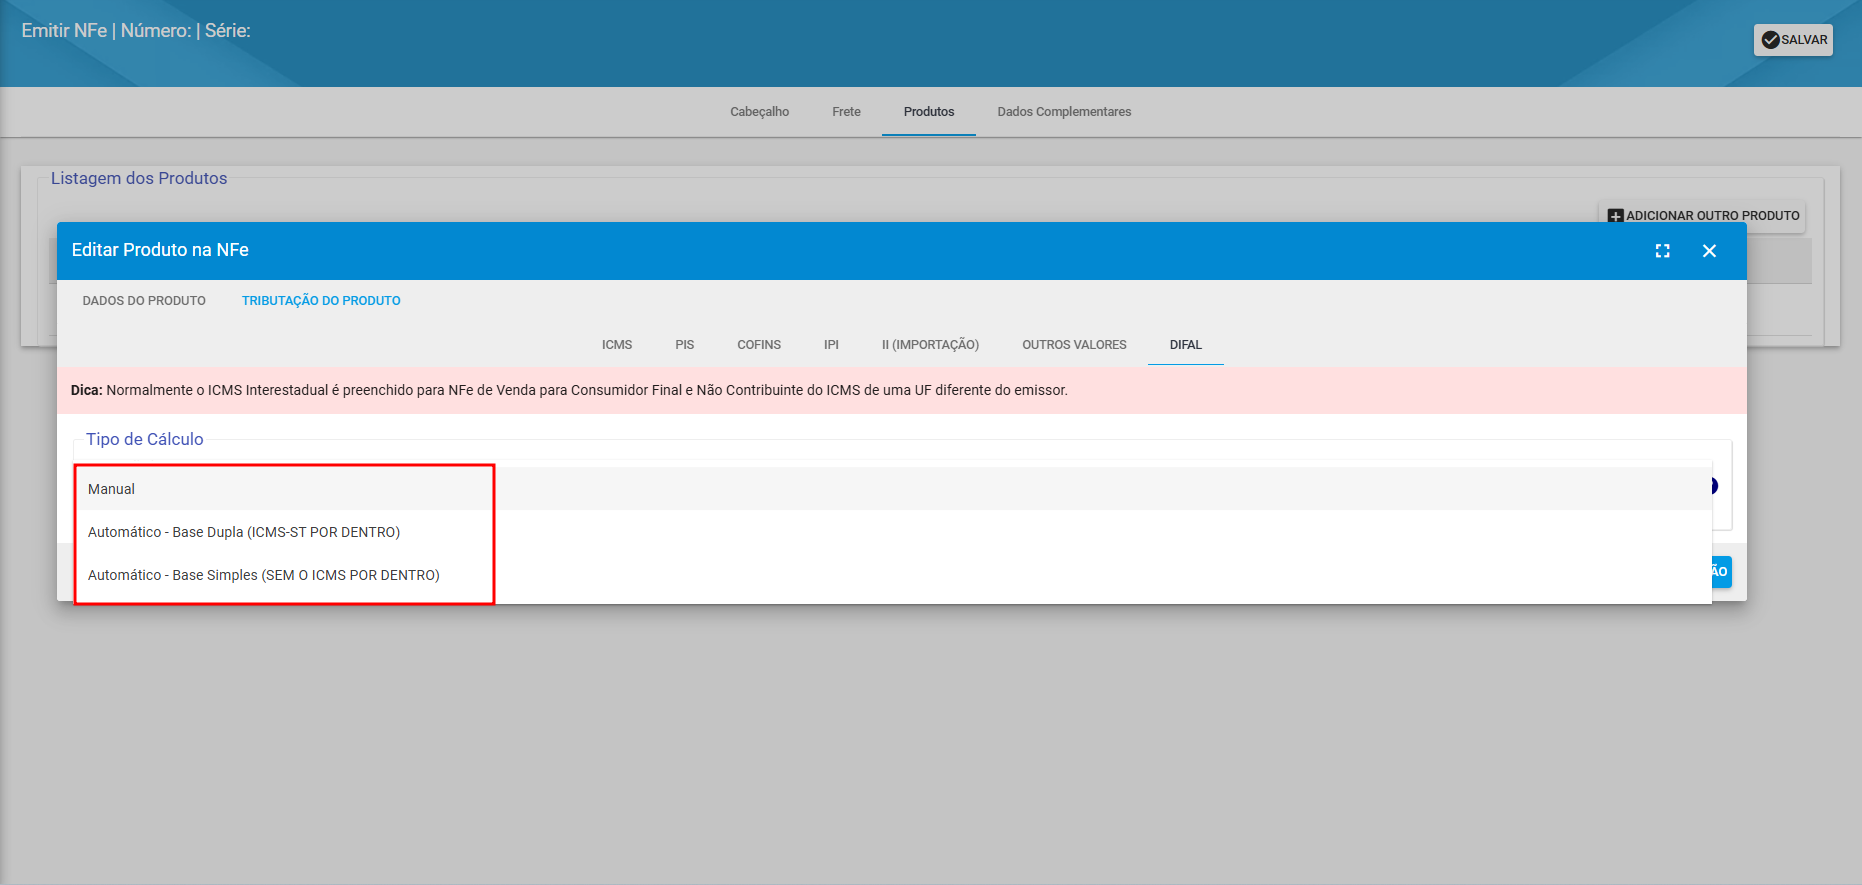The height and width of the screenshot is (885, 1862).
Task: Switch to DADOS DO PRODUTO tab
Action: (144, 301)
